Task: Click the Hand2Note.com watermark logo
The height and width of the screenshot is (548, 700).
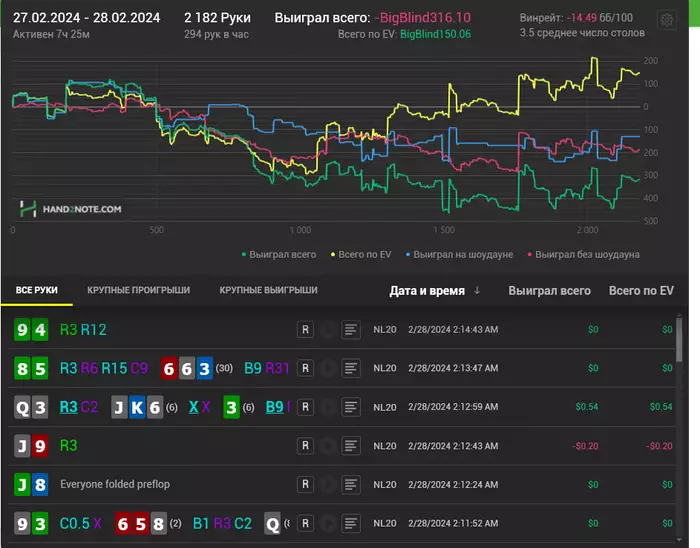Action: tap(72, 209)
